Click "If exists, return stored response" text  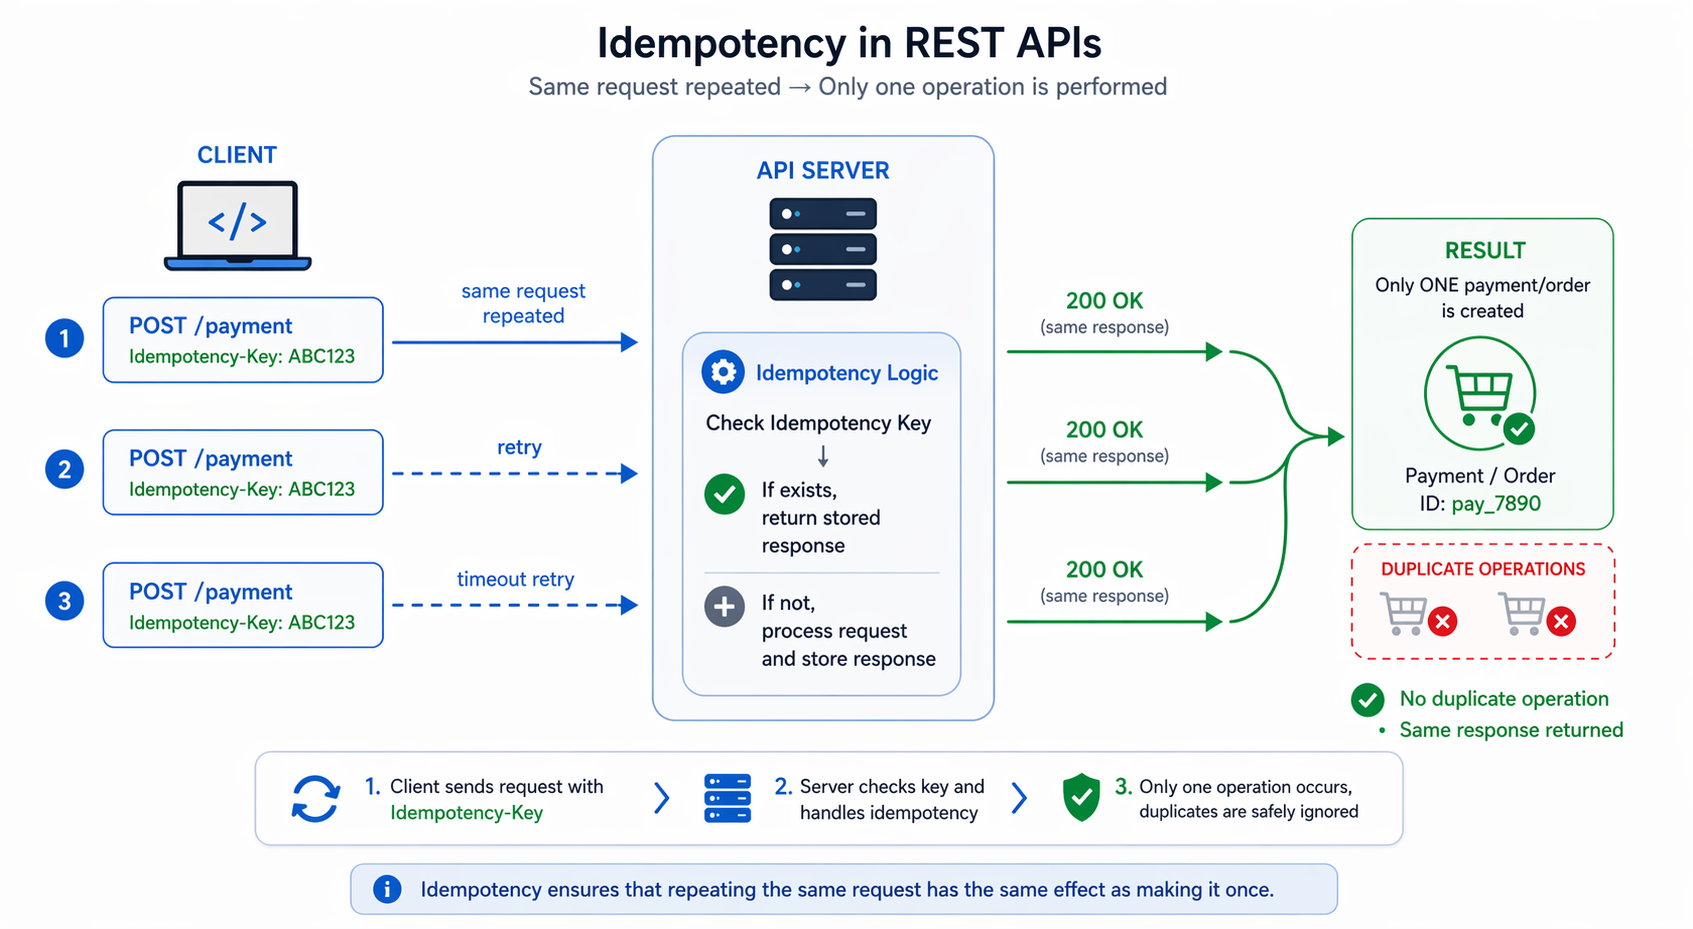point(821,518)
